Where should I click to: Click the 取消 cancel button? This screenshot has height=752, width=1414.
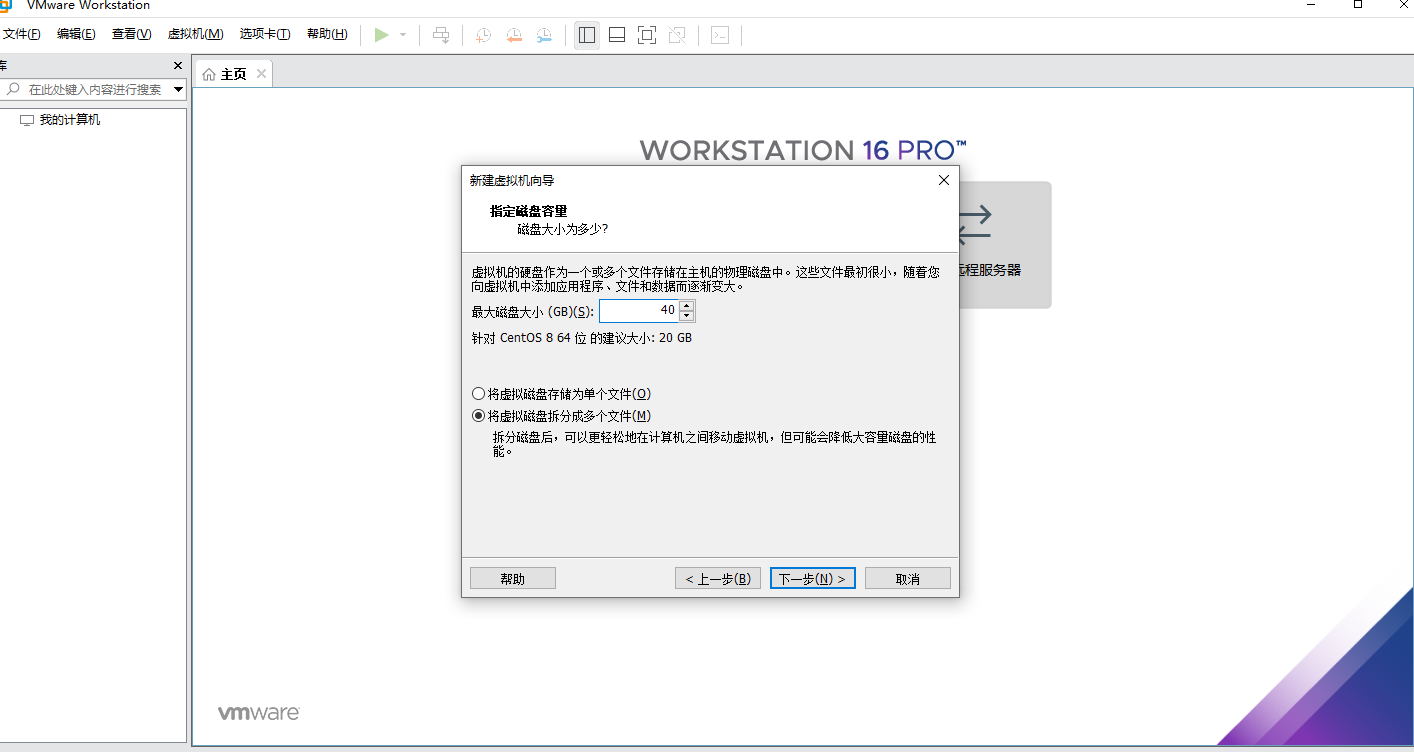coord(908,579)
